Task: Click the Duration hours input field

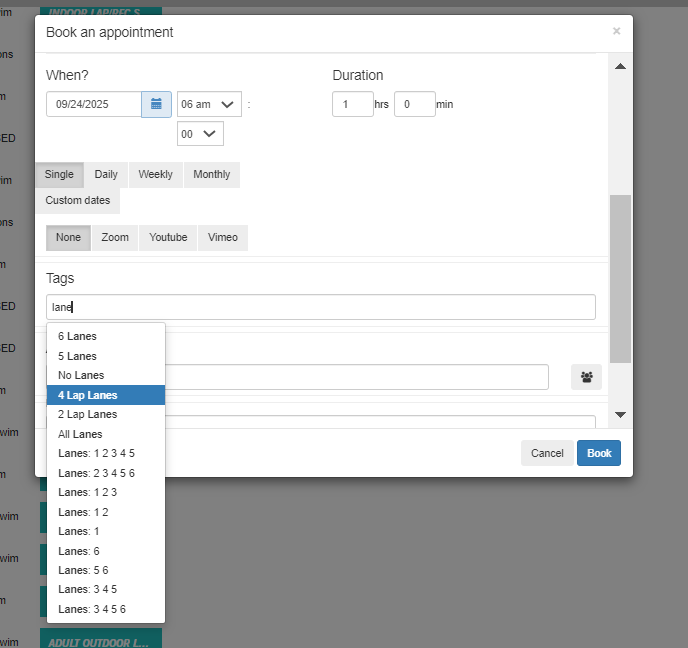Action: tap(353, 104)
